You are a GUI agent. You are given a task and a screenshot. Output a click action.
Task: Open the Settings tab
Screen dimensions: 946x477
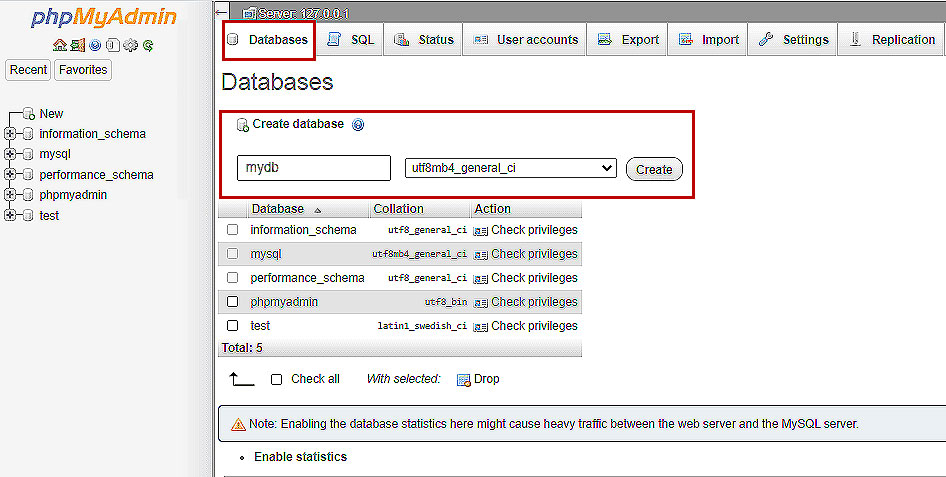tap(793, 40)
